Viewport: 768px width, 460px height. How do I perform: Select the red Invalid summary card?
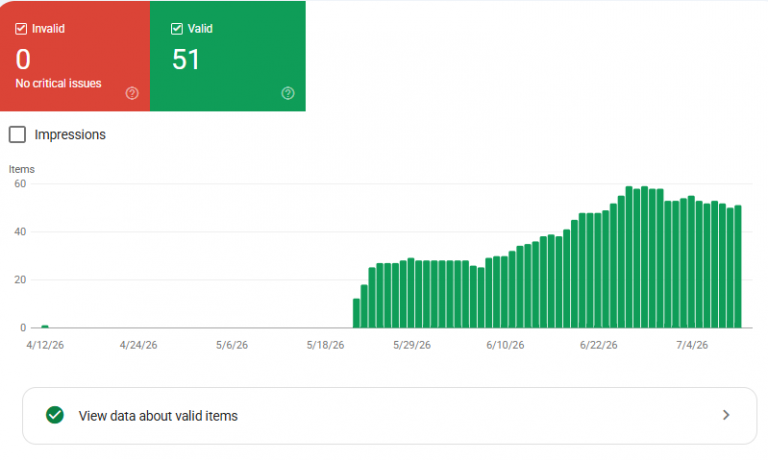[x=75, y=56]
